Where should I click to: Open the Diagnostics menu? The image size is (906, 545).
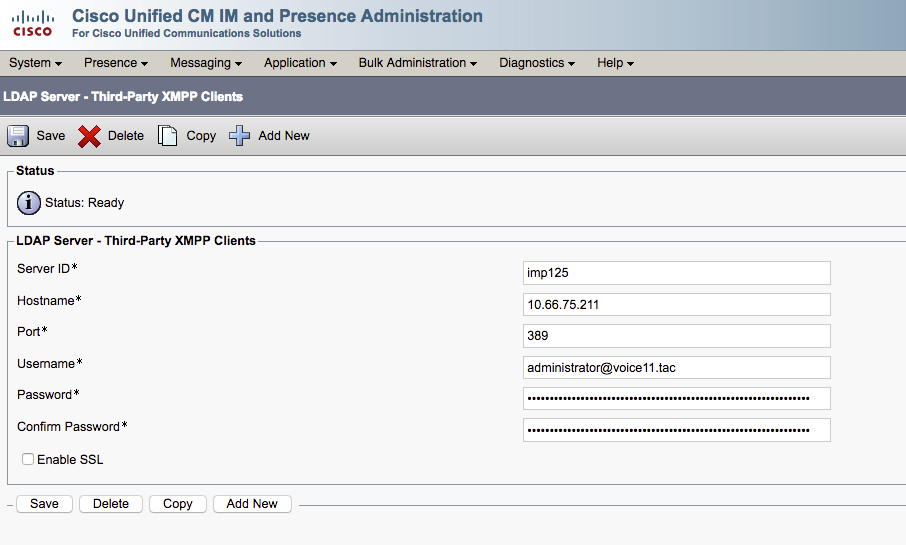[x=537, y=63]
